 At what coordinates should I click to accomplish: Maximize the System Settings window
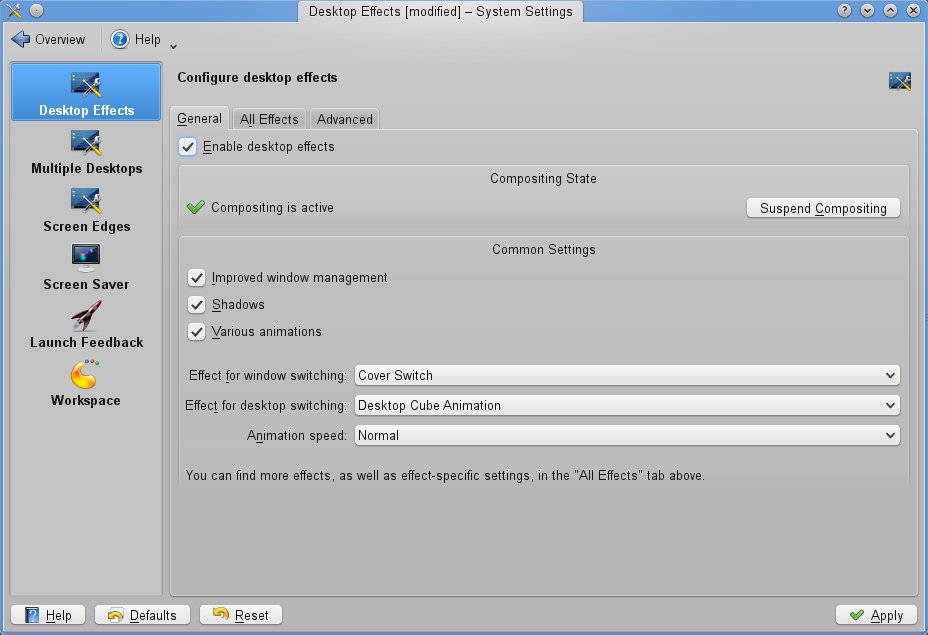click(x=891, y=11)
